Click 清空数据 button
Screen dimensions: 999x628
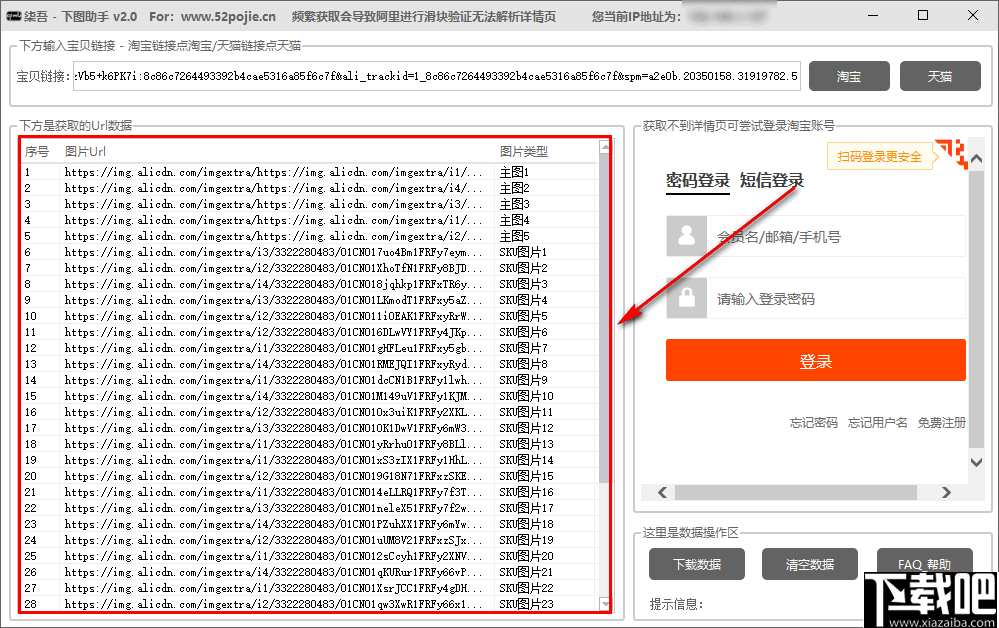(810, 564)
